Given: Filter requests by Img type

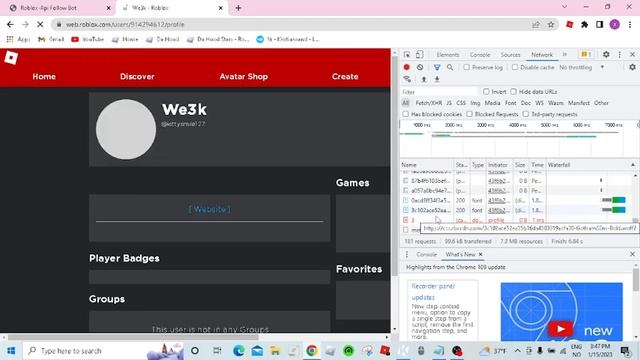Looking at the screenshot, I should click(475, 103).
